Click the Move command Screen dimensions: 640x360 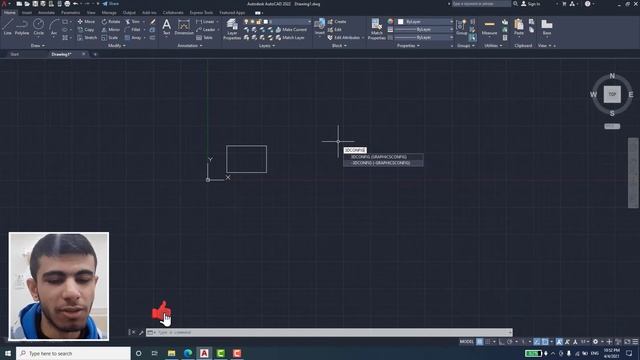(x=86, y=21)
